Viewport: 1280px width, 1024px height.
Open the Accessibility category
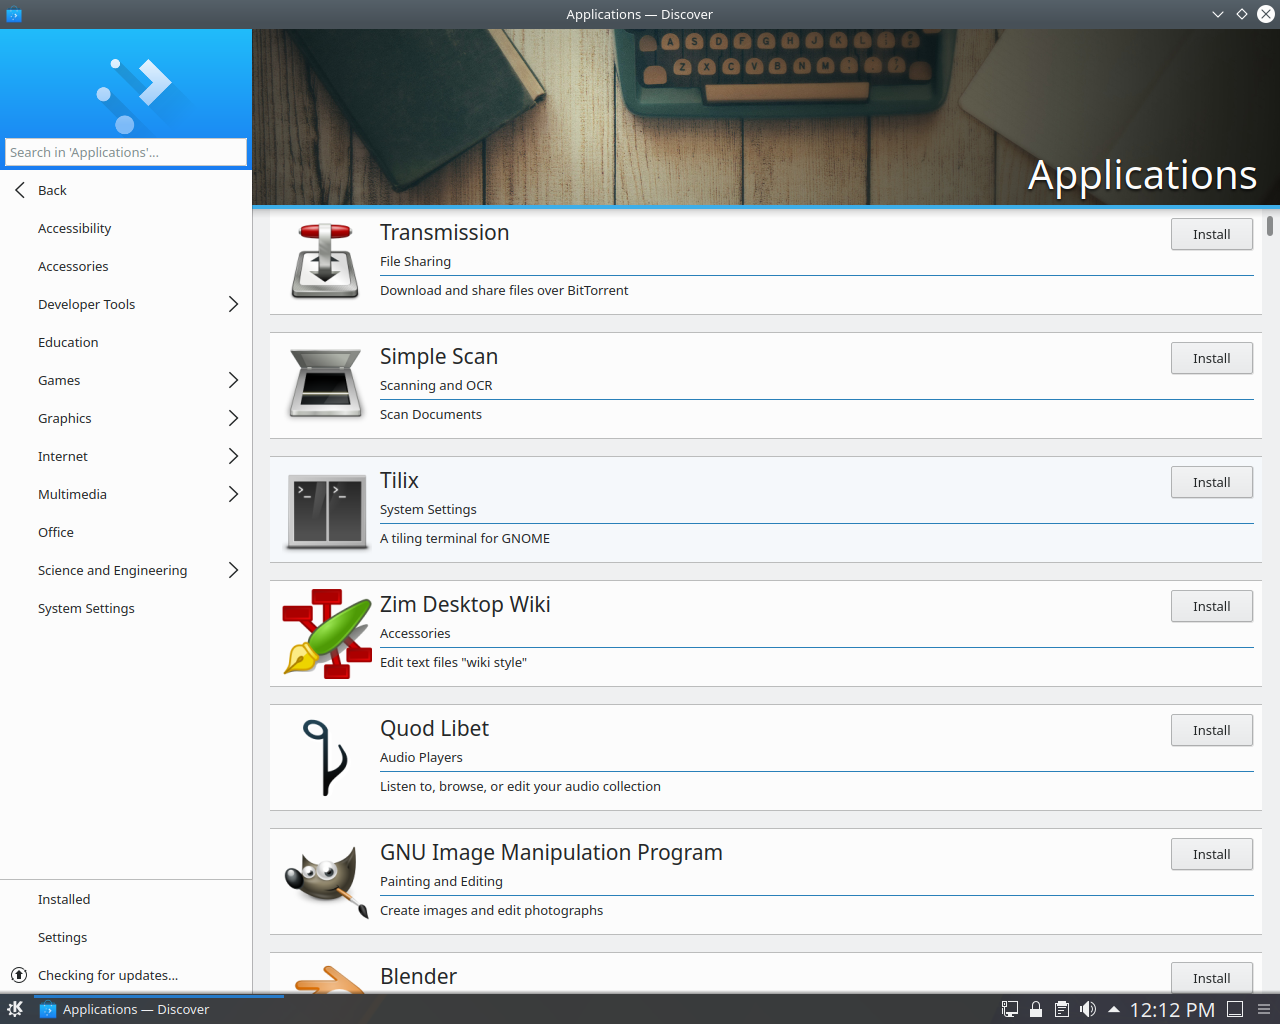(126, 228)
